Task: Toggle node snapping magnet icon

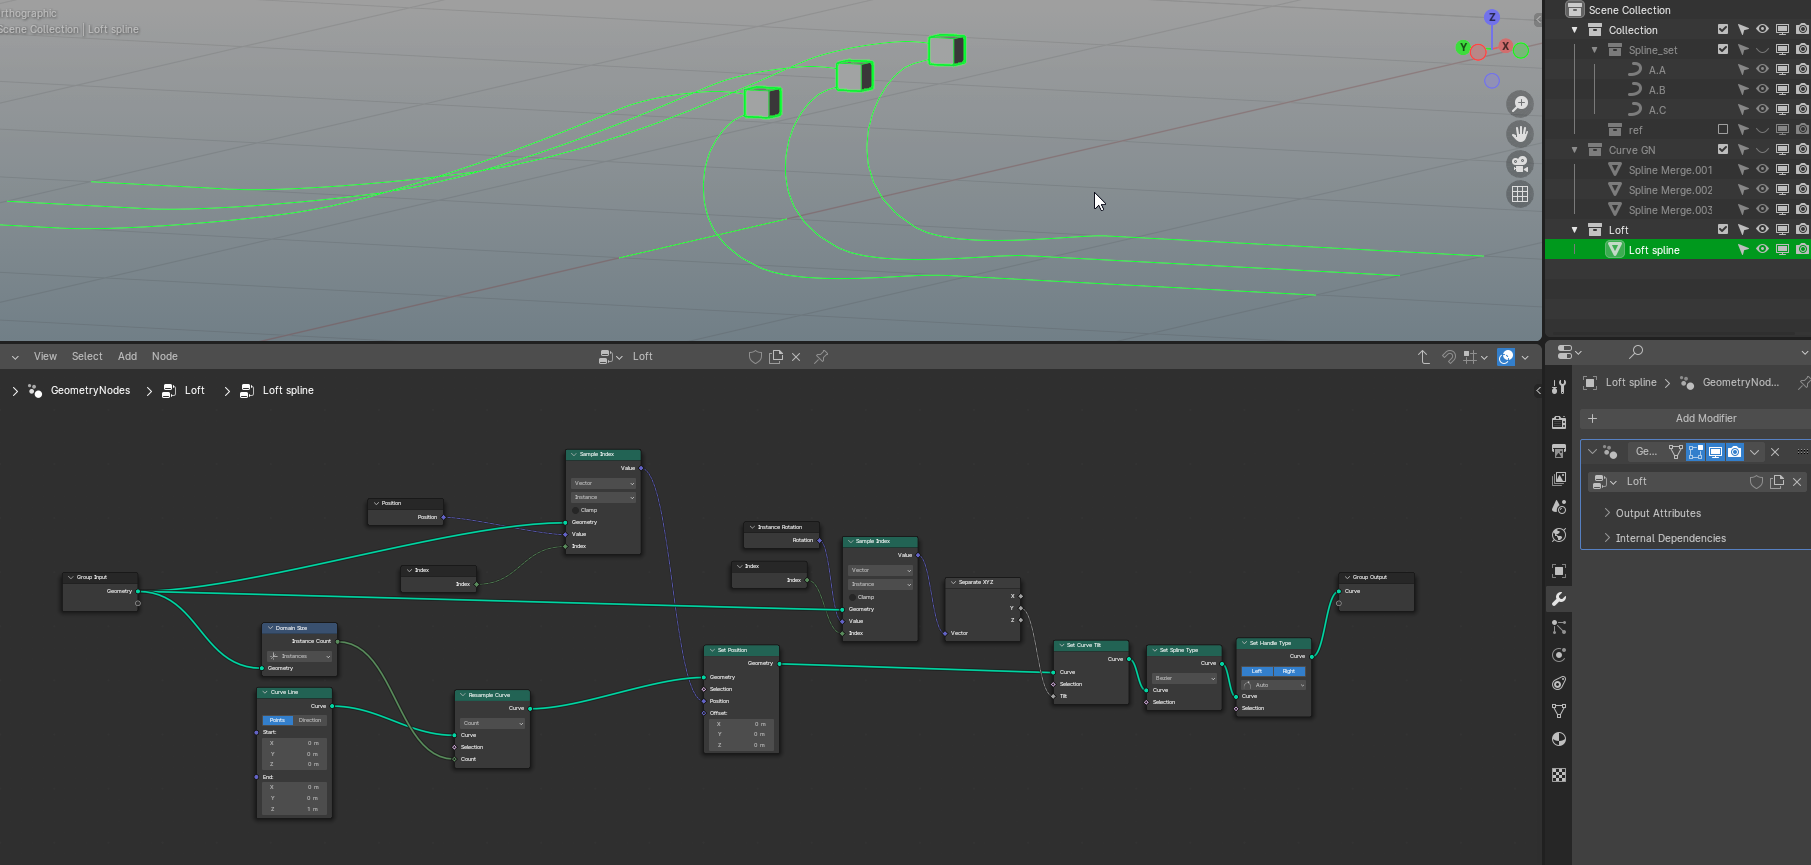Action: [1448, 357]
